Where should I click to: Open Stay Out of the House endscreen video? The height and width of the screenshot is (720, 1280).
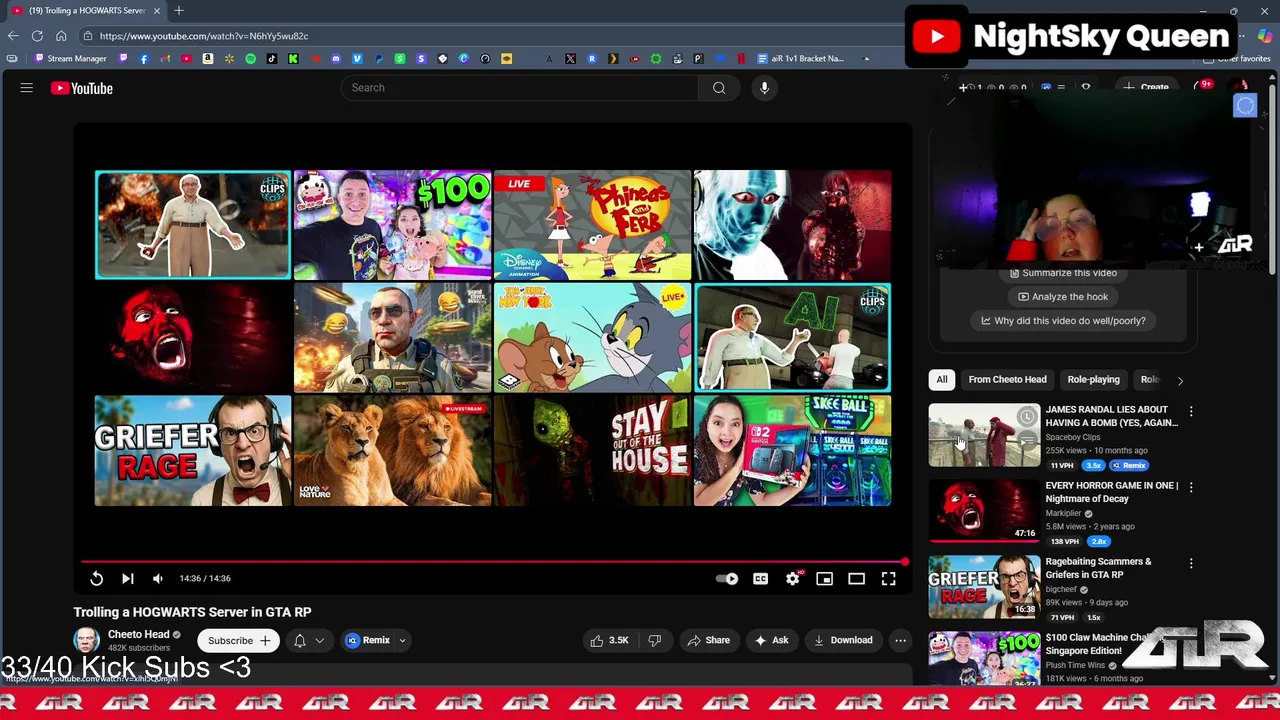[x=592, y=451]
